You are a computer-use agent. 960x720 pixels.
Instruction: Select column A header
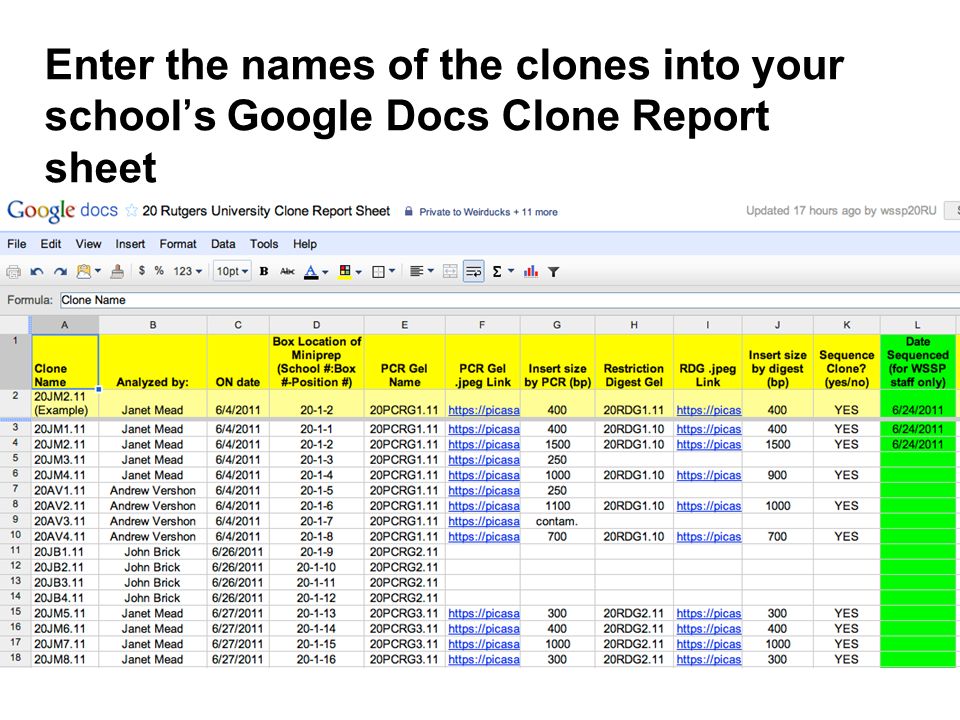pyautogui.click(x=64, y=325)
